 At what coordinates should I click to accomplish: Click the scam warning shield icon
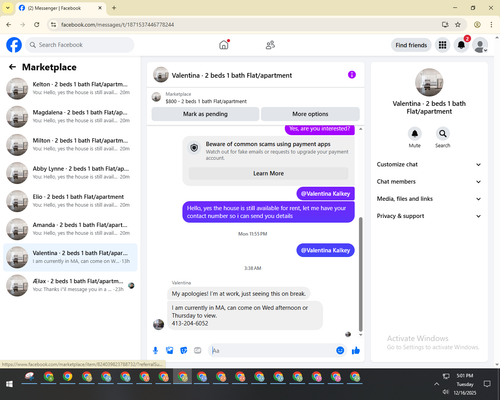click(x=194, y=148)
